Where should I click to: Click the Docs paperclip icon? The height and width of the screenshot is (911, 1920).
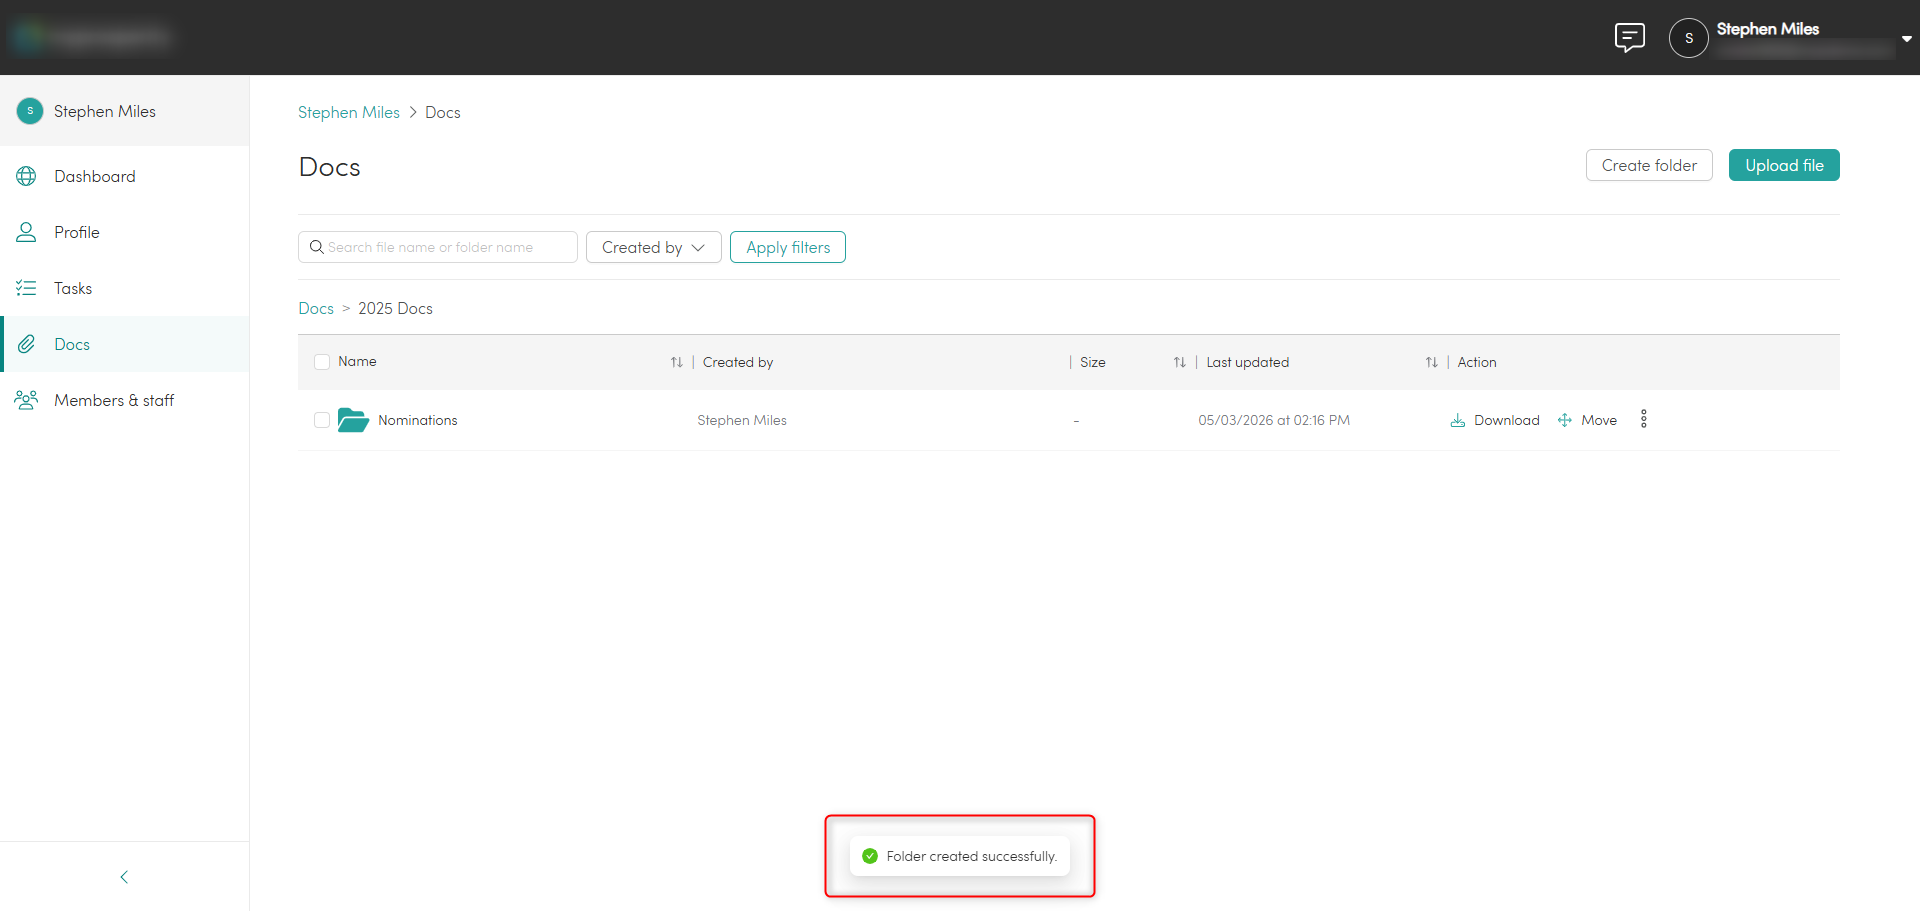pos(27,344)
